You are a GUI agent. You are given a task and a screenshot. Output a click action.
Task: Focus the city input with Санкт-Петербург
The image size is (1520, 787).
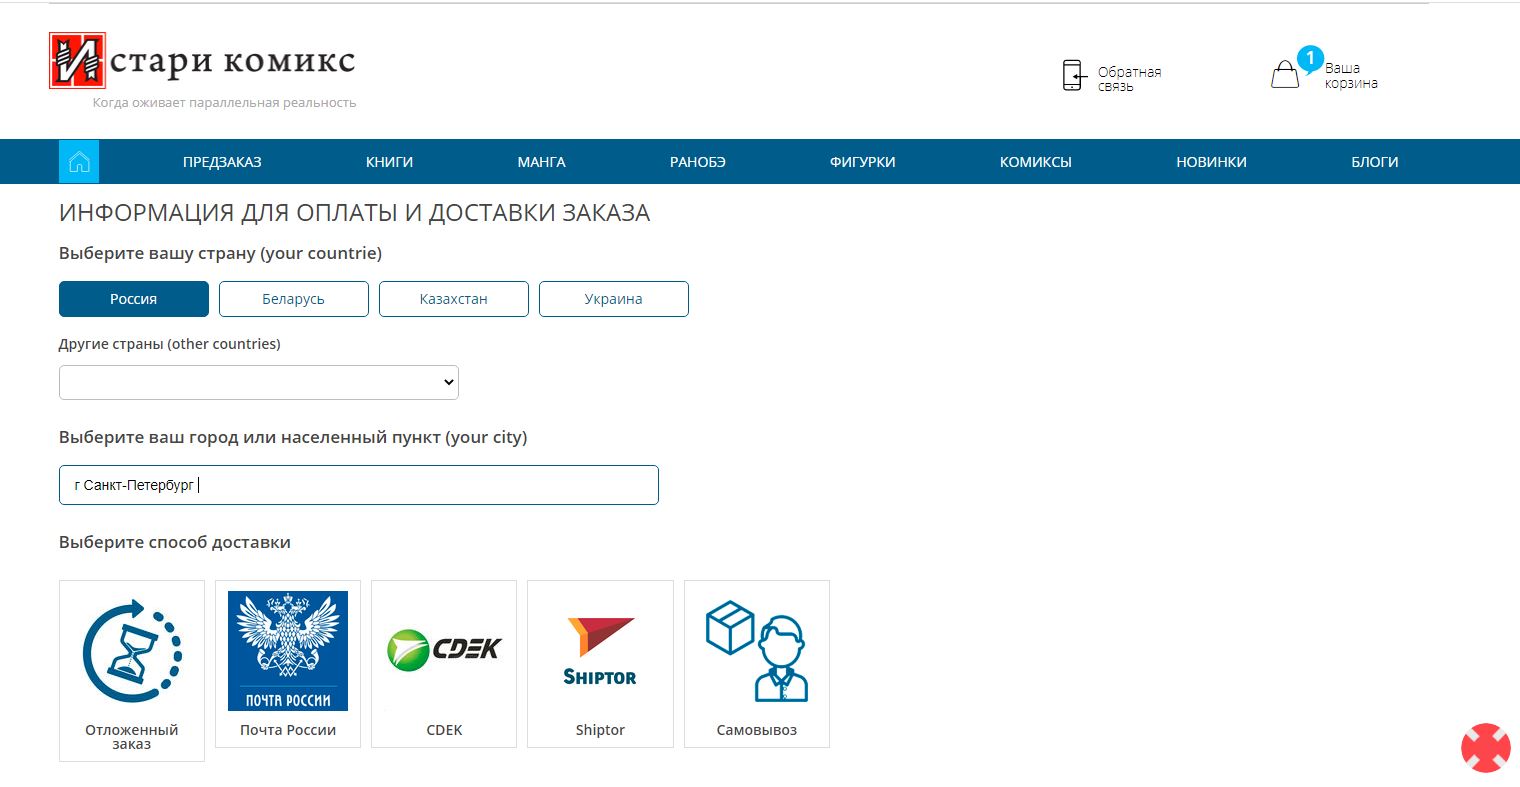(359, 485)
